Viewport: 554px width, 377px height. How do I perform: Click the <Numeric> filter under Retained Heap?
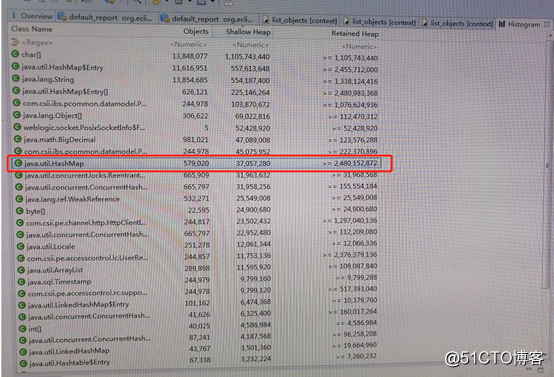point(359,47)
